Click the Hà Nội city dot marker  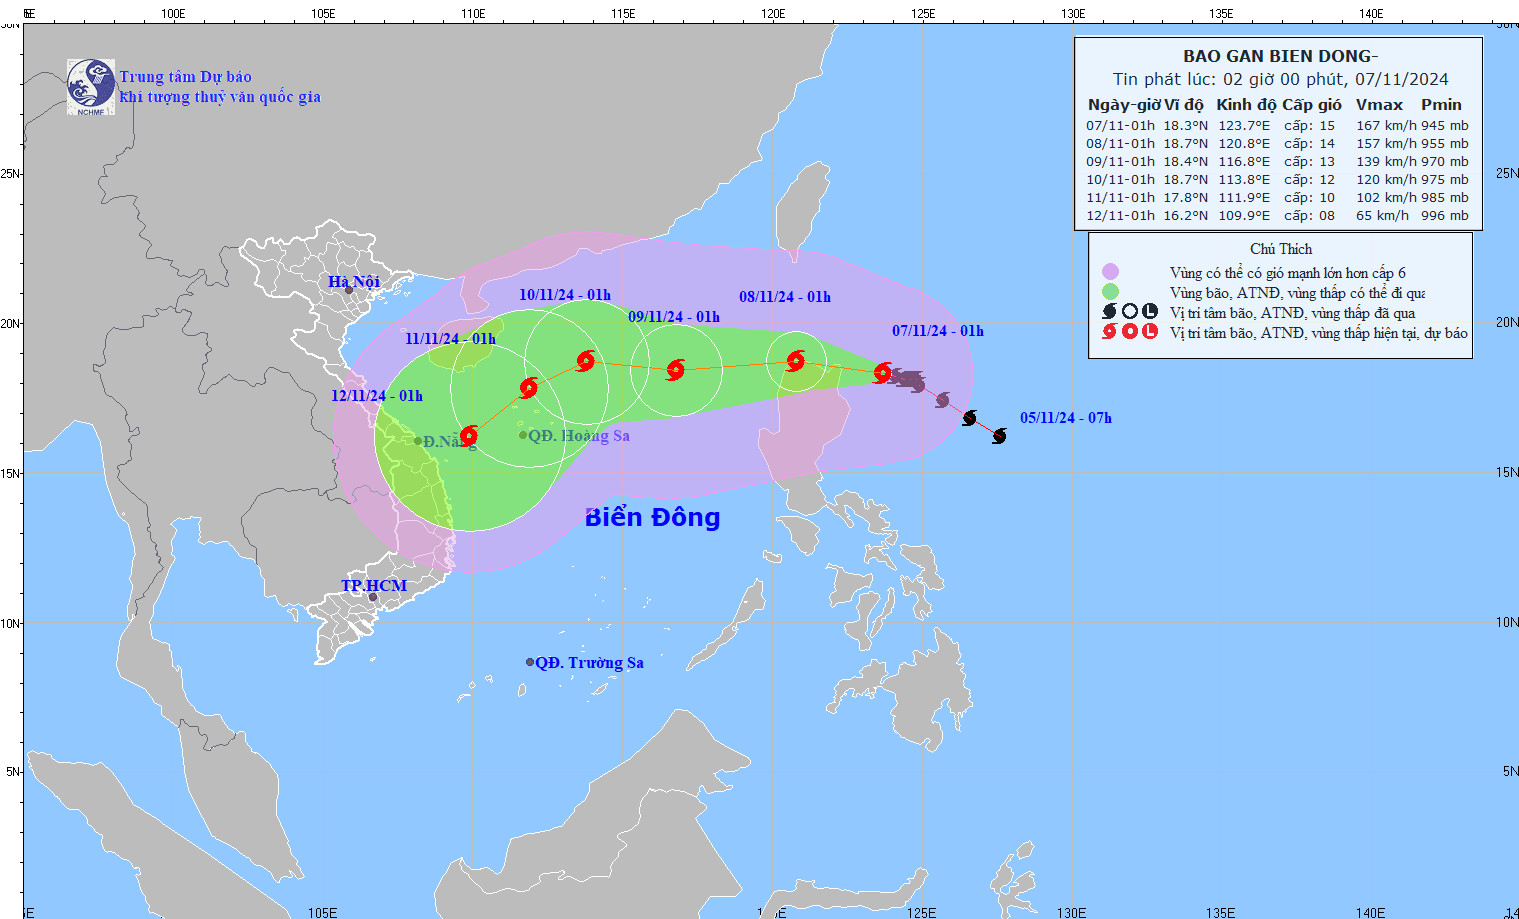(349, 291)
